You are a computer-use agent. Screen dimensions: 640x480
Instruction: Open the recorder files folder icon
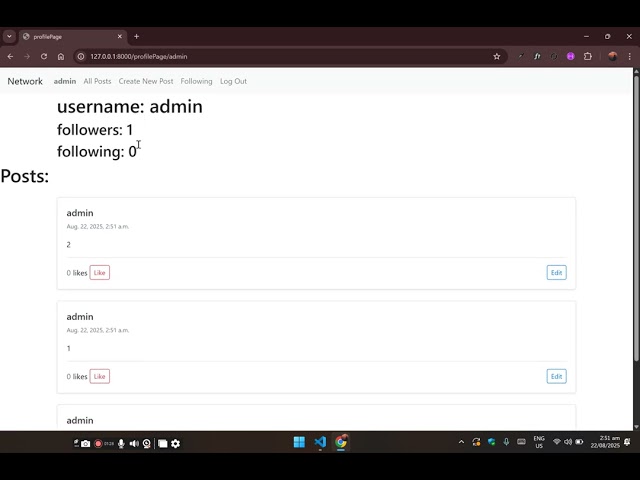point(162,443)
